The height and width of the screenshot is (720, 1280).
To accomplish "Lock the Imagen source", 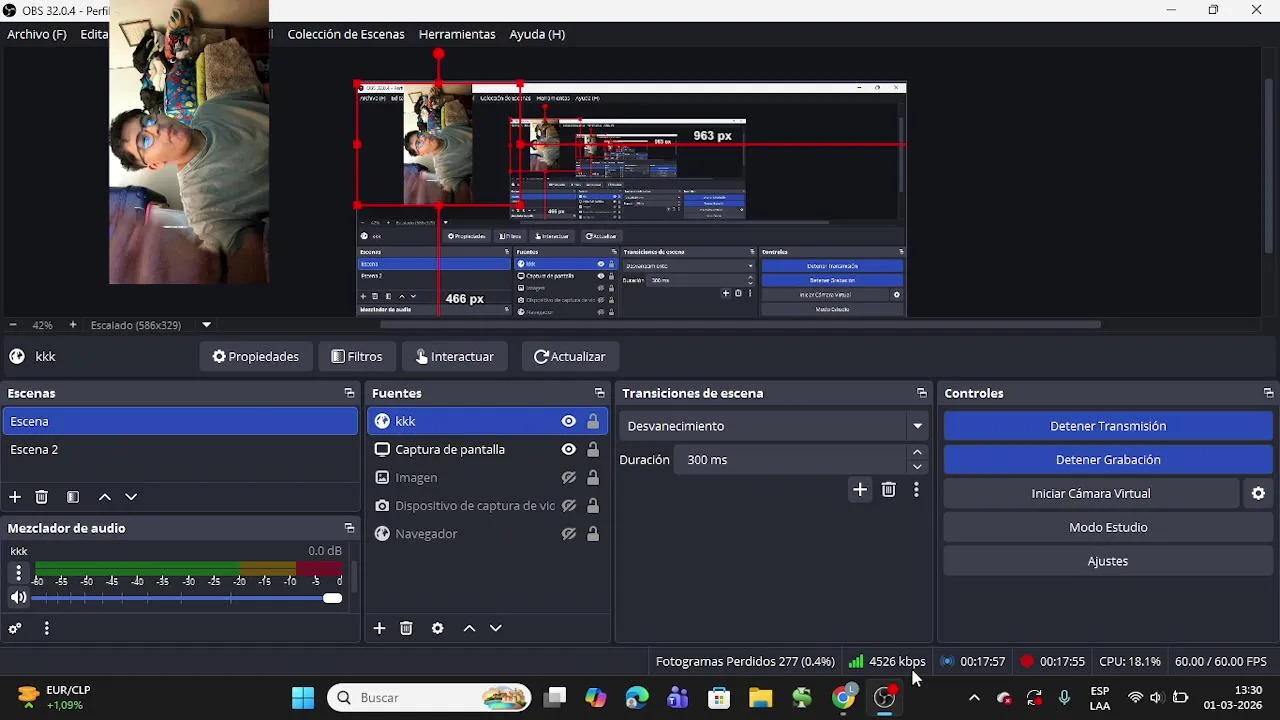I will click(593, 478).
